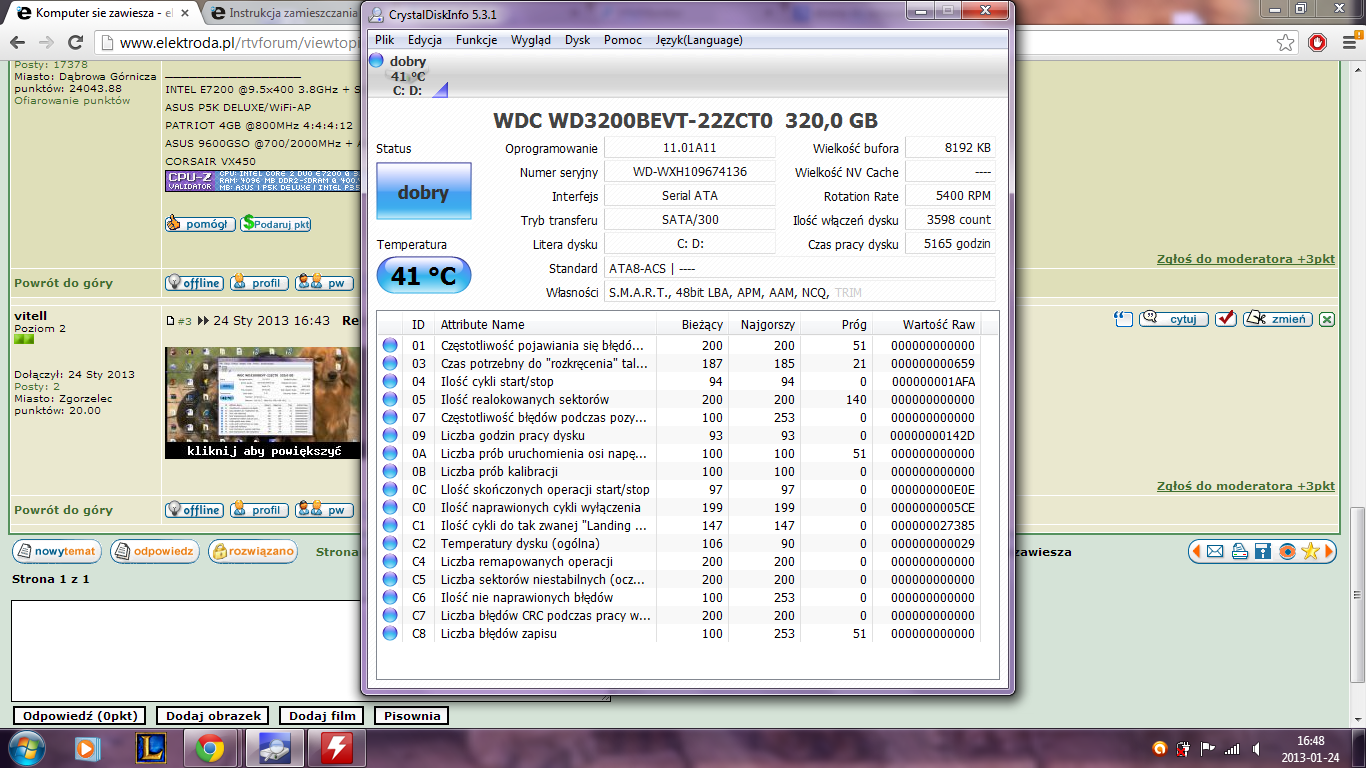
Task: Click the Chrome bookmark star icon
Action: (1286, 43)
